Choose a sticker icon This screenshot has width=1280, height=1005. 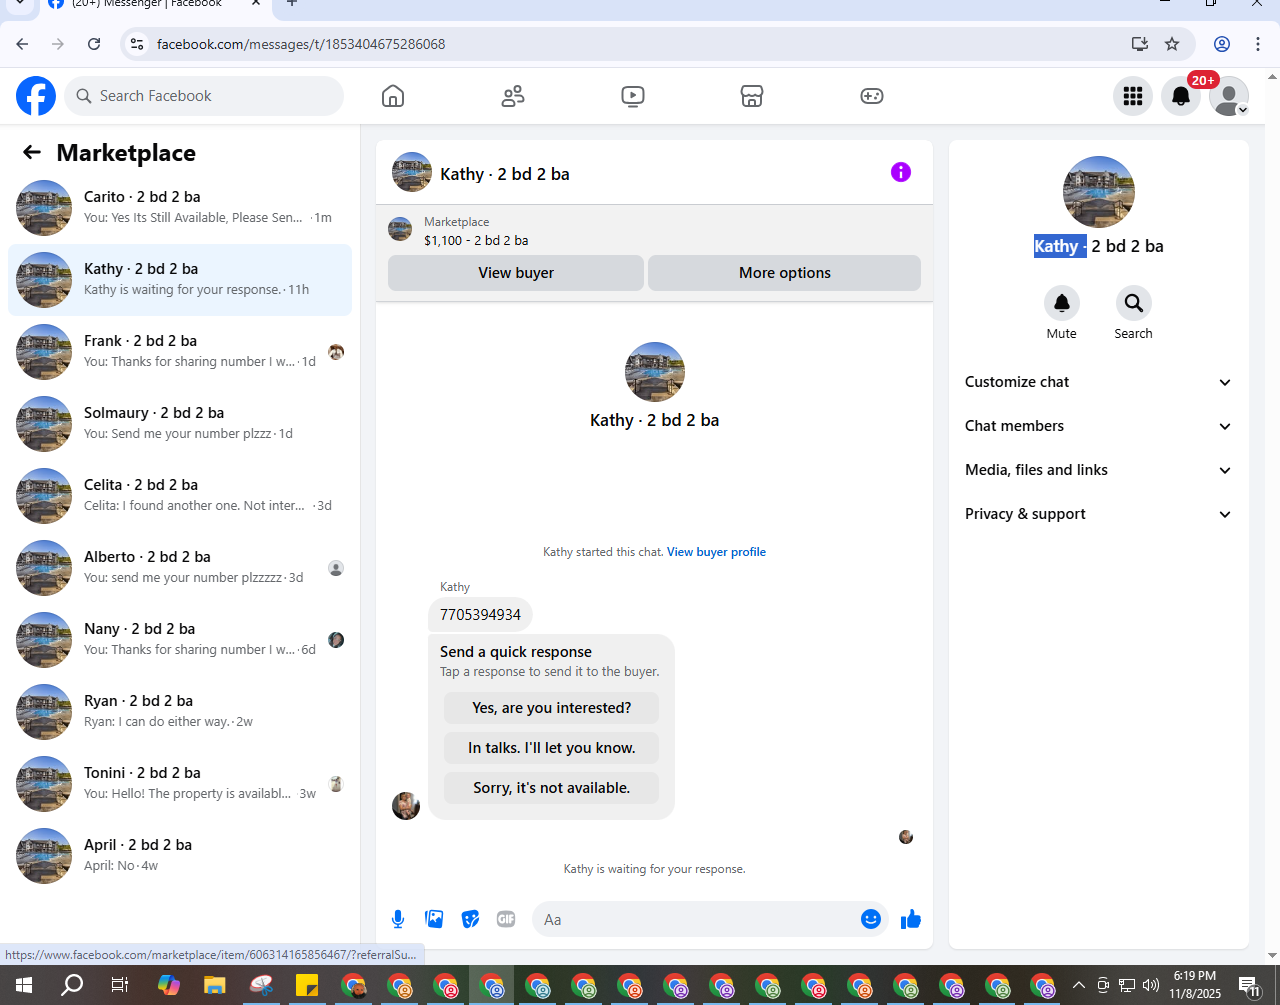(470, 919)
